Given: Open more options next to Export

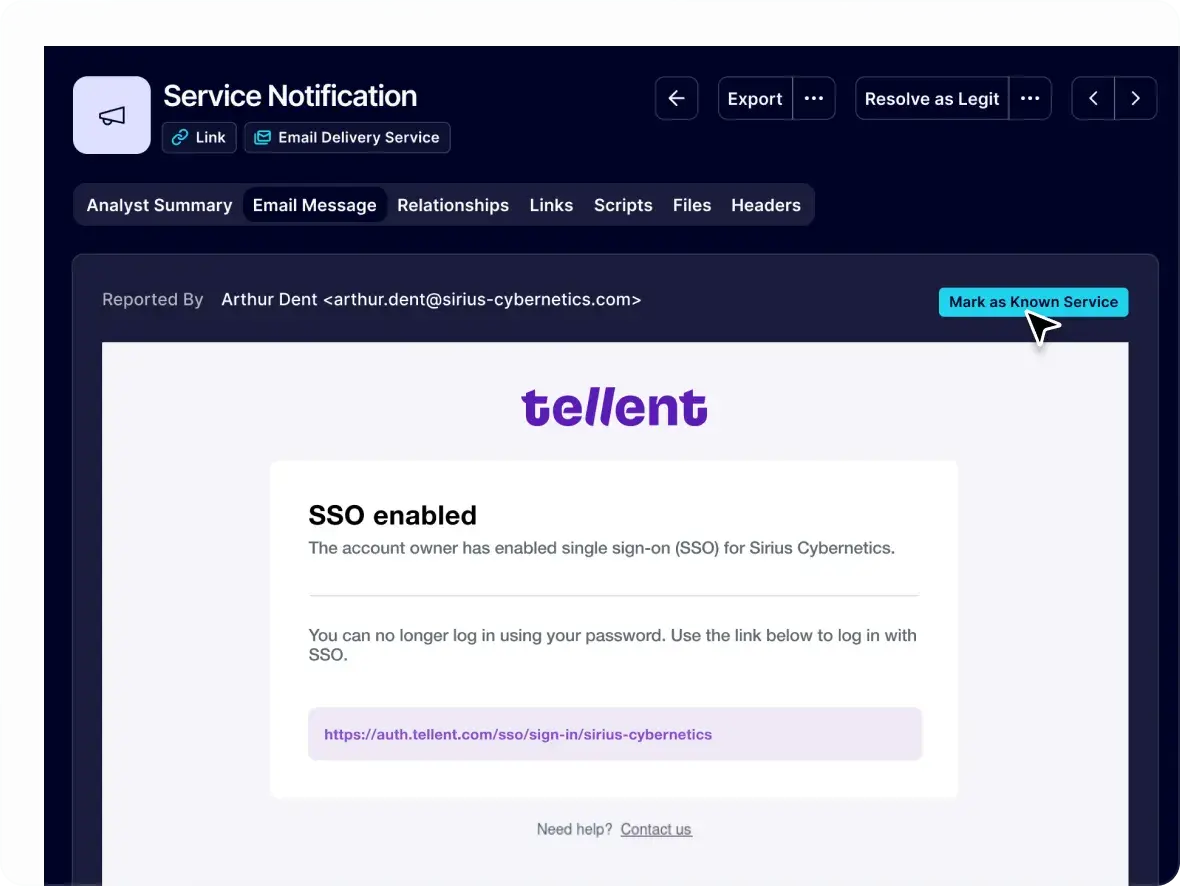Looking at the screenshot, I should (814, 99).
